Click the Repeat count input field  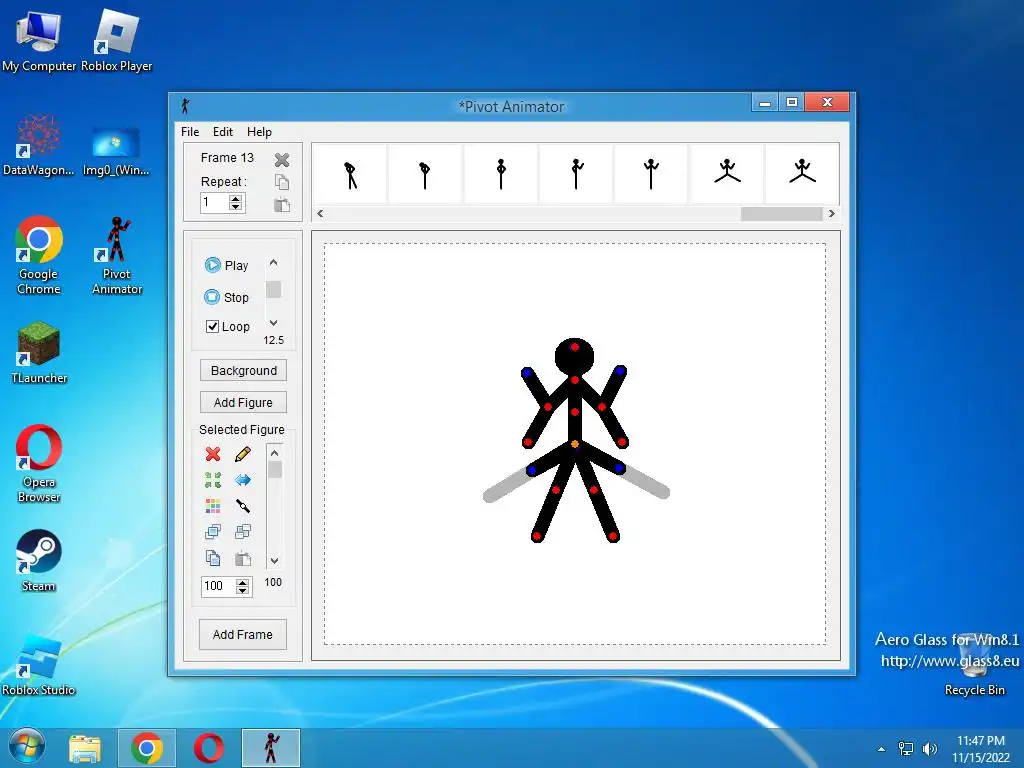tap(216, 202)
